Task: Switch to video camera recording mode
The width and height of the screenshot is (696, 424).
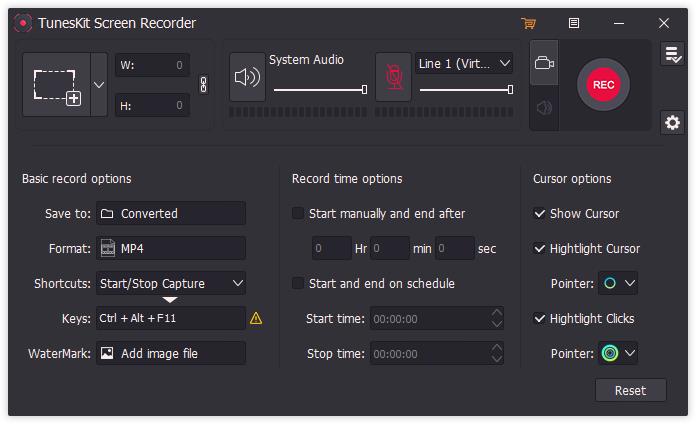Action: click(x=544, y=64)
